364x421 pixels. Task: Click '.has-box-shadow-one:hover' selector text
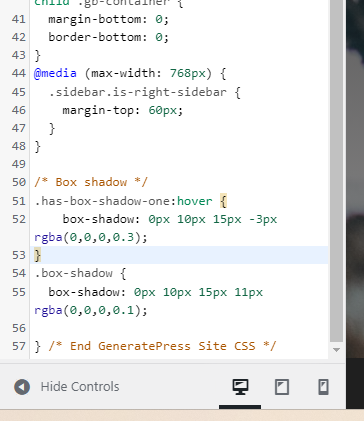tap(123, 201)
